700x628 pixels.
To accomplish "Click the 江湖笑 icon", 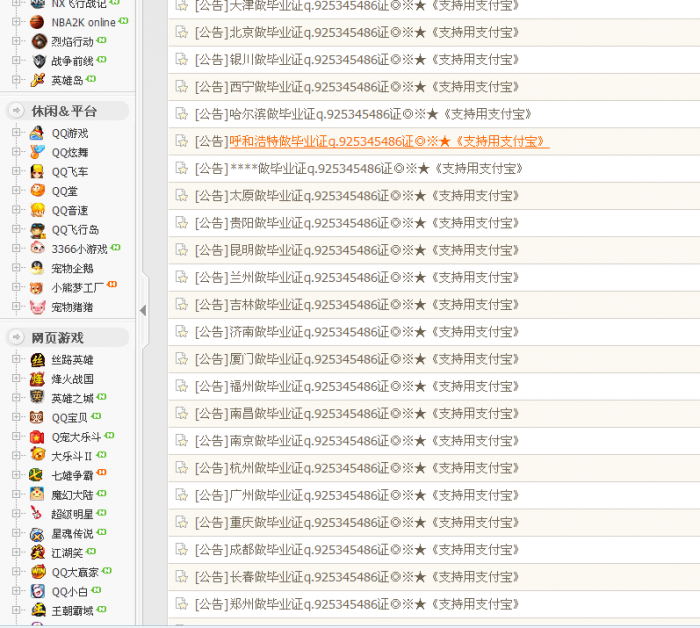I will point(37,552).
